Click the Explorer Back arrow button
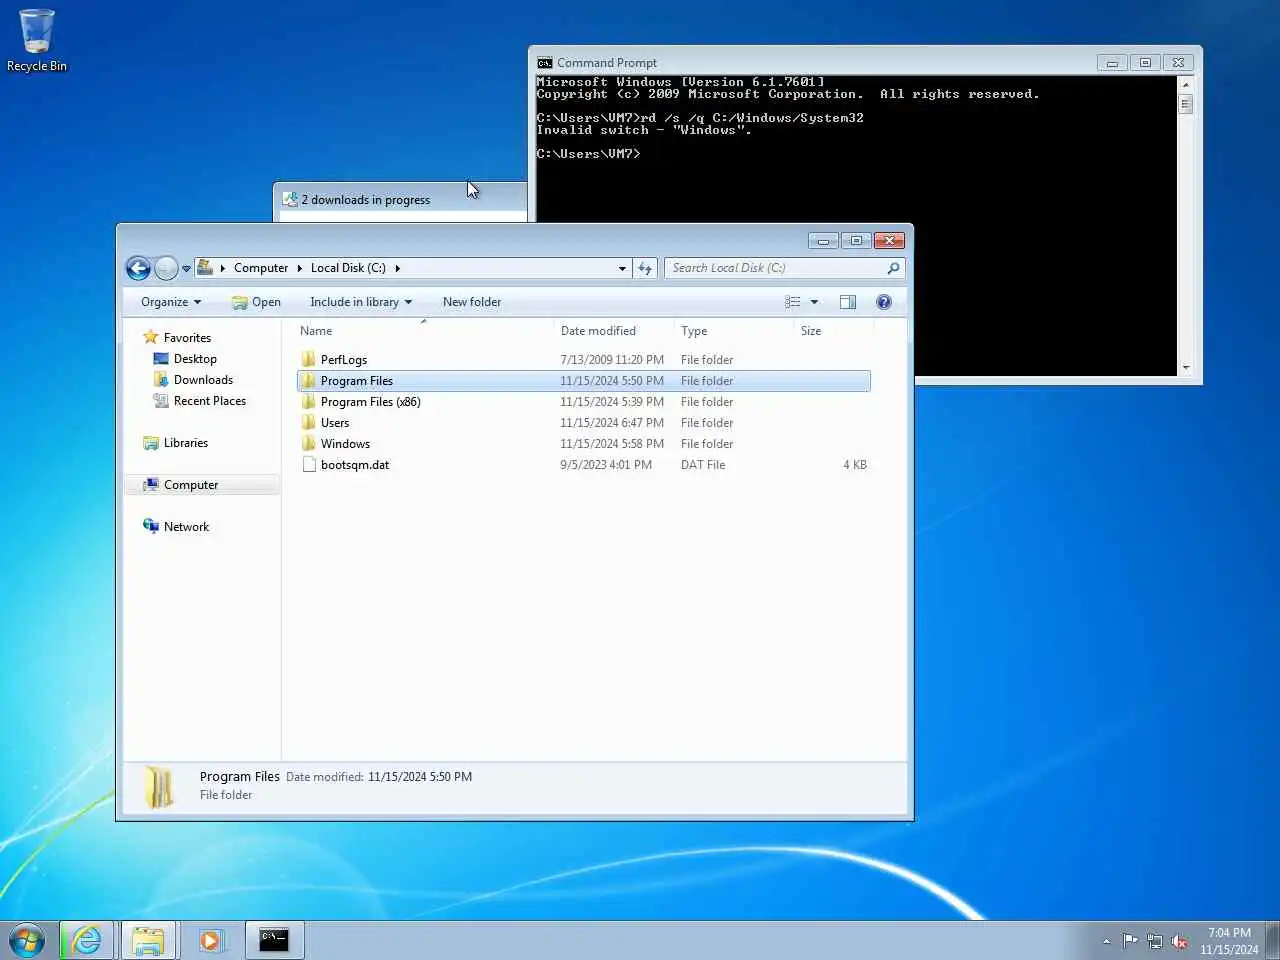 (x=138, y=268)
